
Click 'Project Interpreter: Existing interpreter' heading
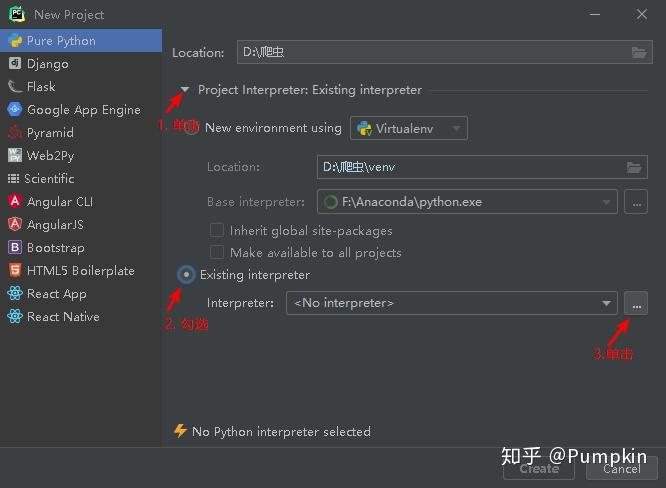pos(310,90)
